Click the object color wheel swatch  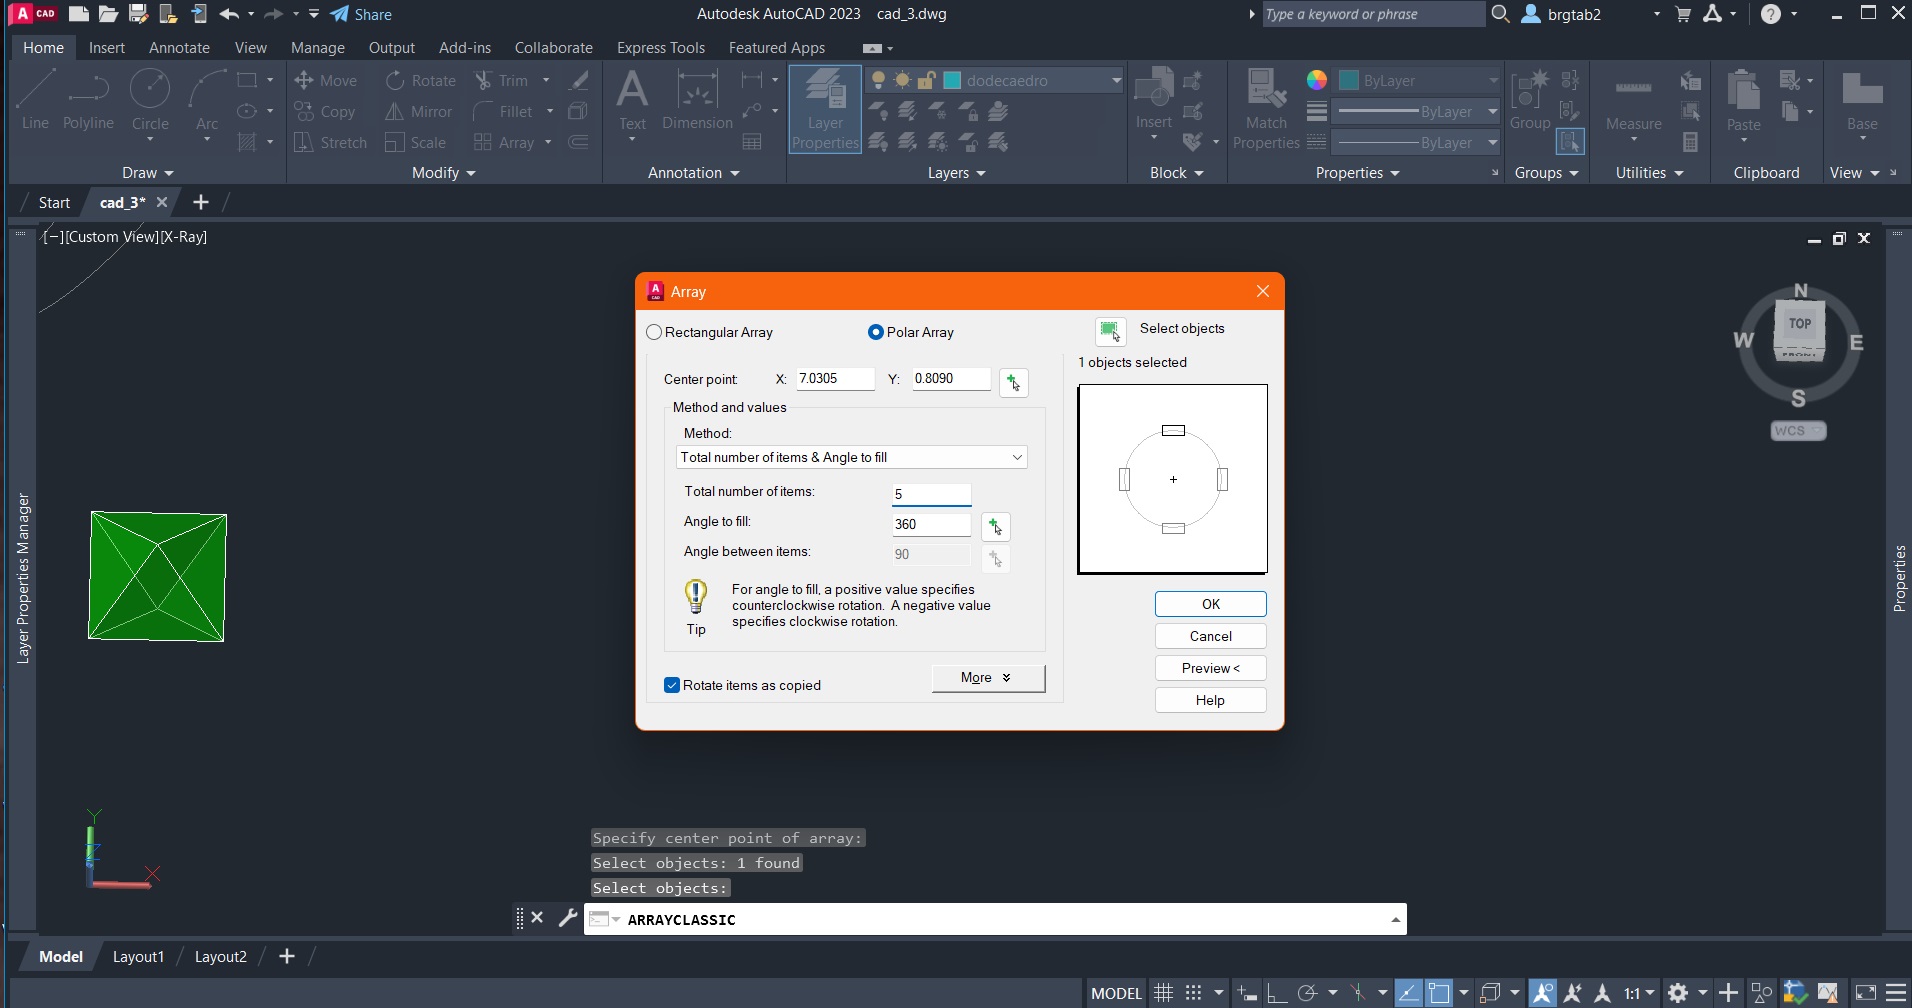point(1317,80)
